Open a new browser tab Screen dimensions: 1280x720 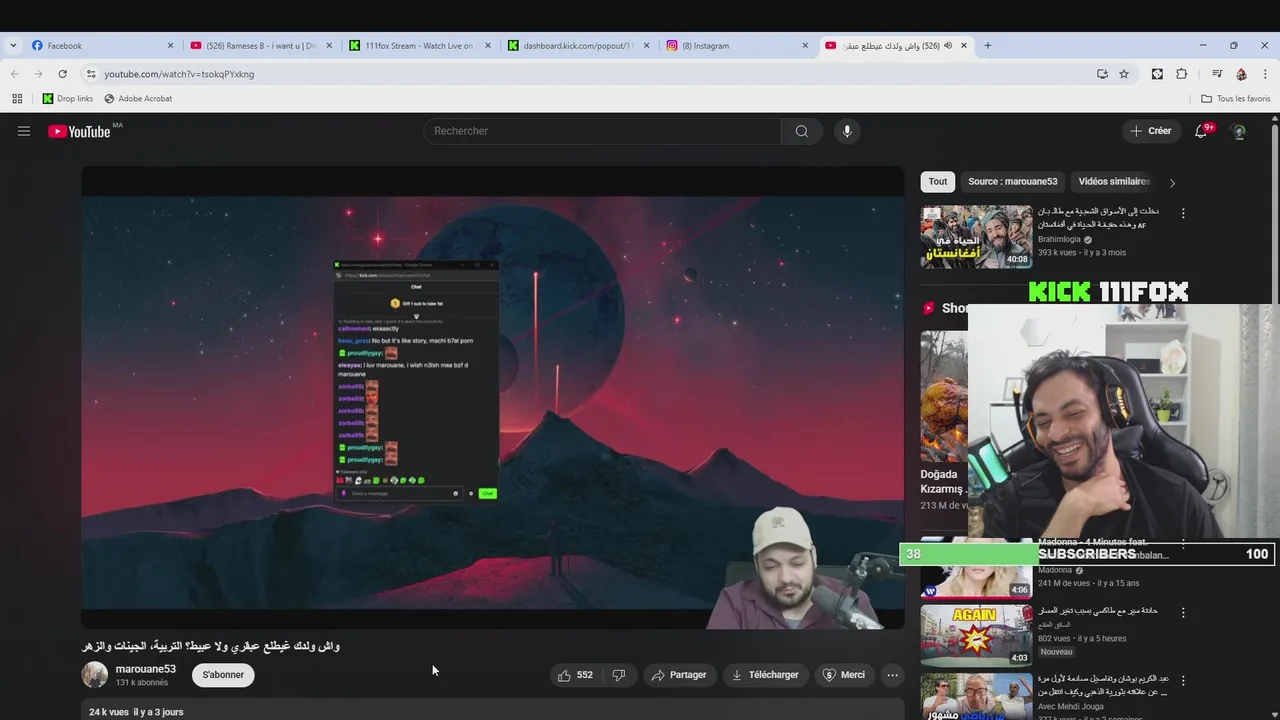coord(987,45)
